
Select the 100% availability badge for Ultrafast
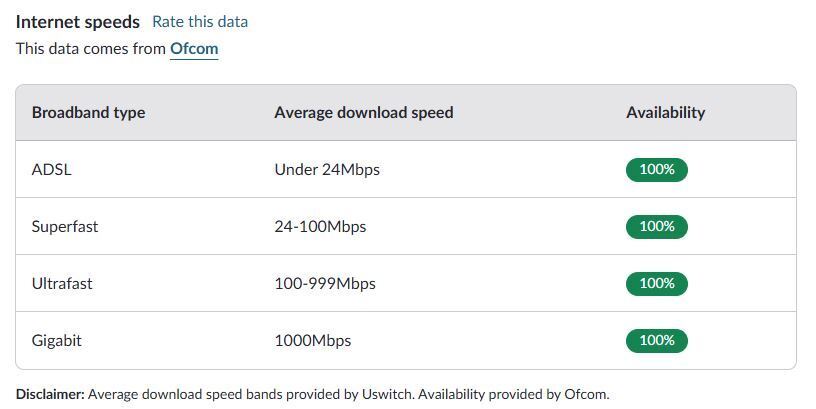click(657, 283)
